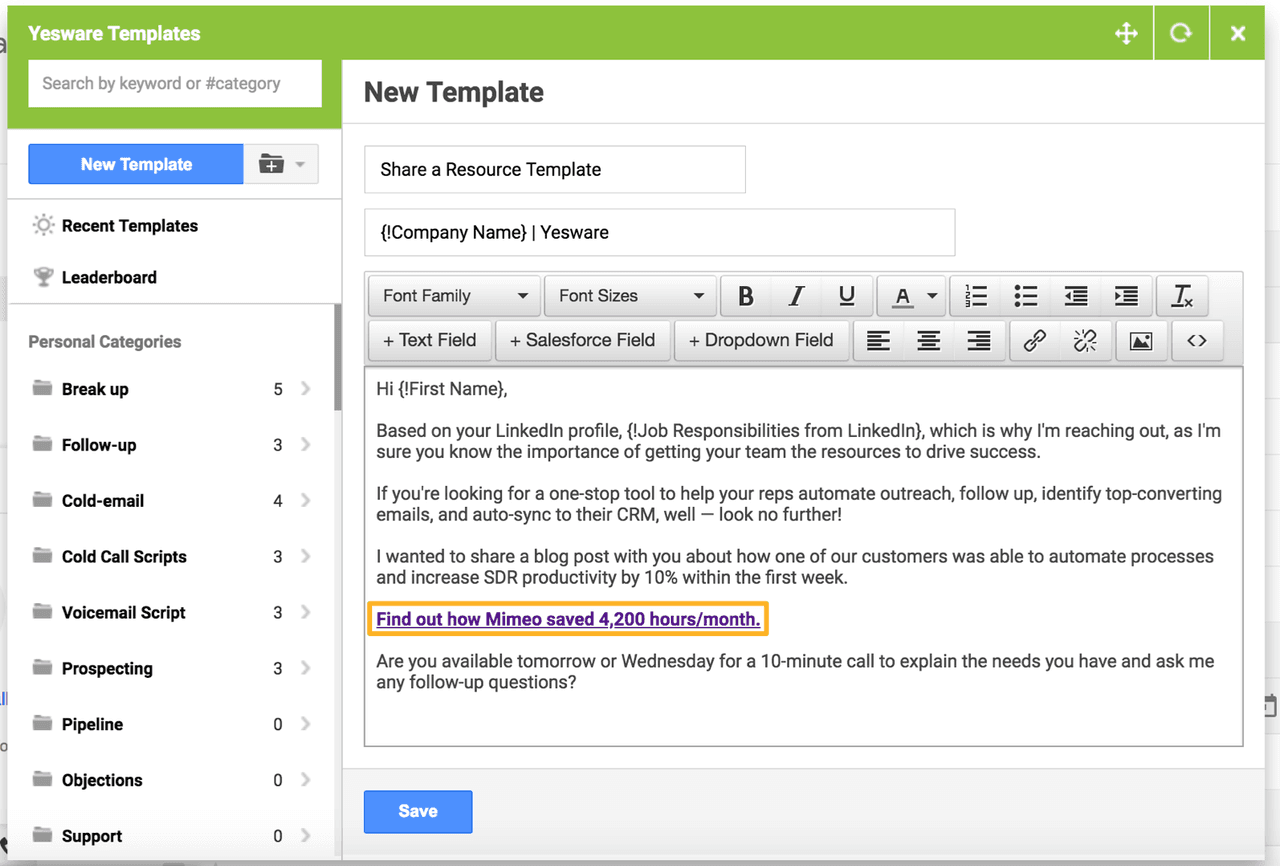Insert a bulleted list

(1025, 296)
